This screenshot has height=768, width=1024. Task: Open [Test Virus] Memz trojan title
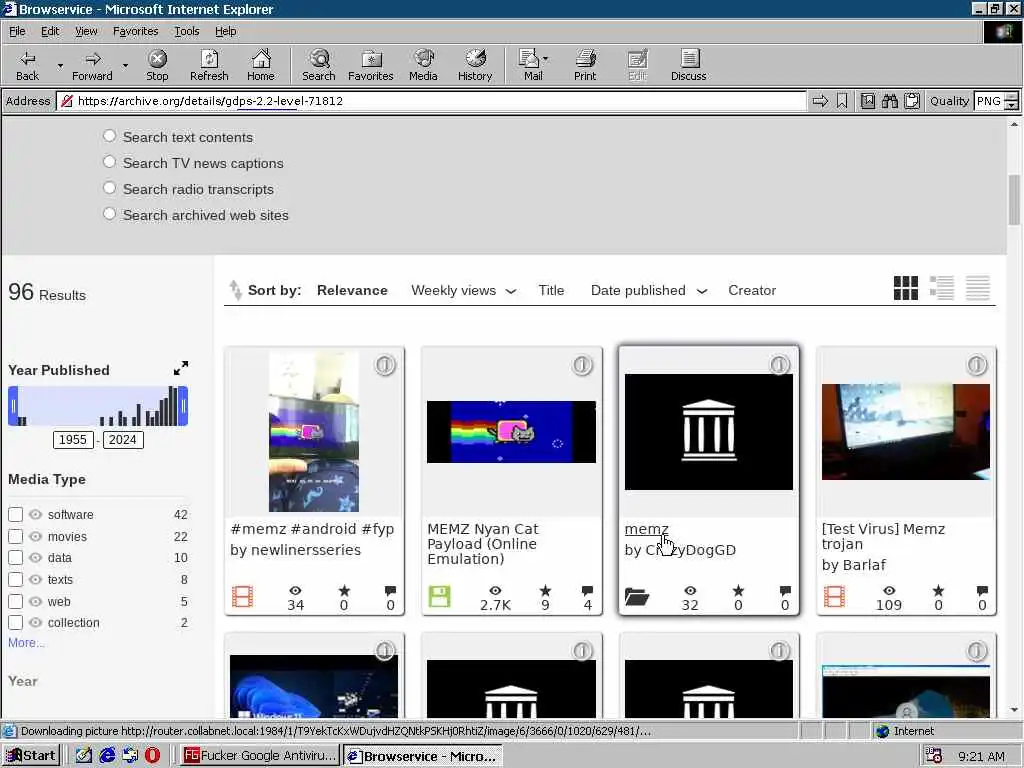click(884, 536)
